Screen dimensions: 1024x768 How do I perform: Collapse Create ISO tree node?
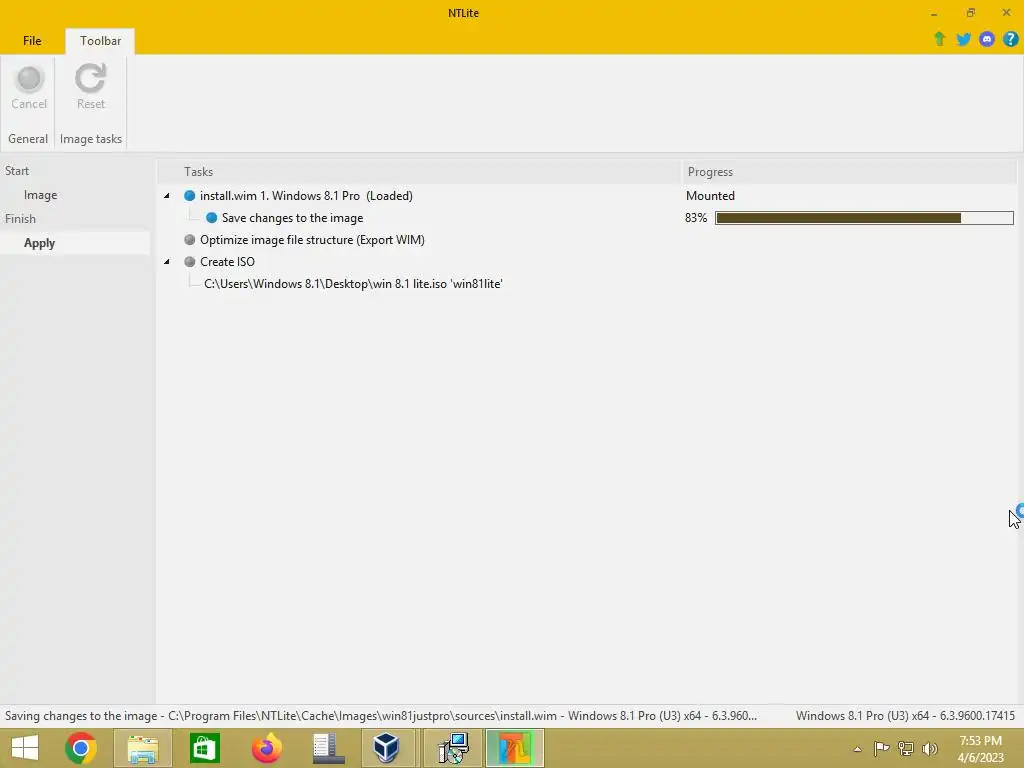pyautogui.click(x=167, y=262)
